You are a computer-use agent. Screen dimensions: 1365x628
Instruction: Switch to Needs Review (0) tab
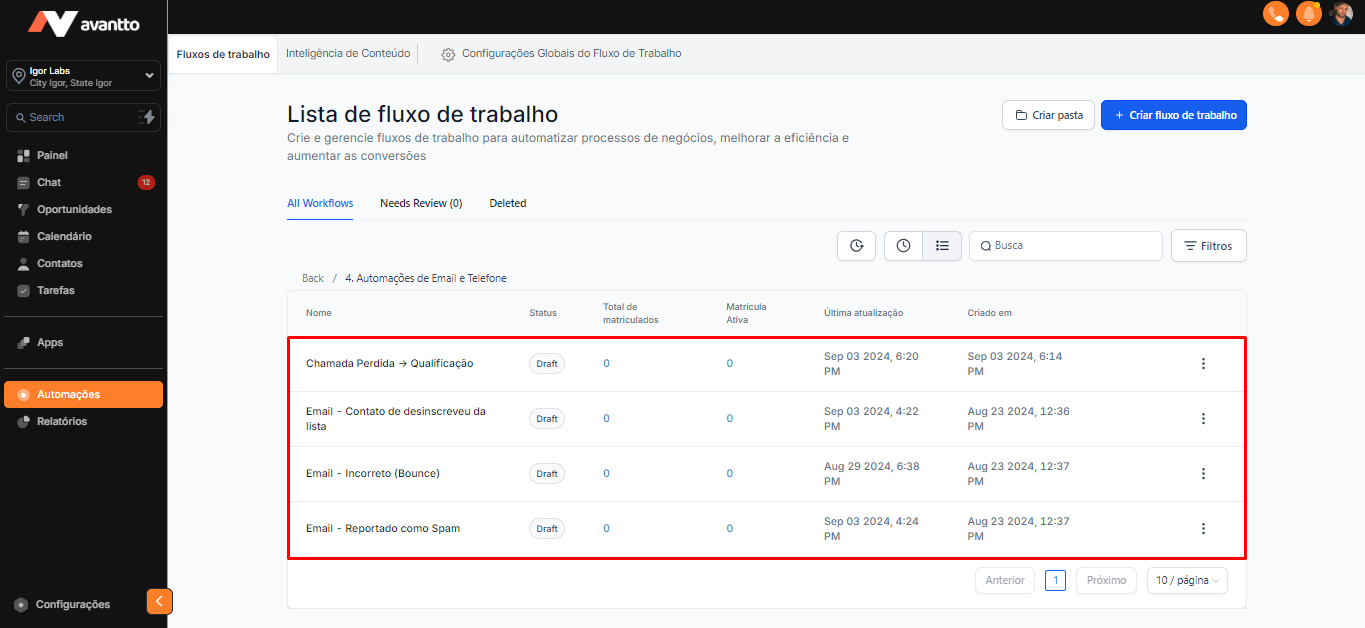421,203
